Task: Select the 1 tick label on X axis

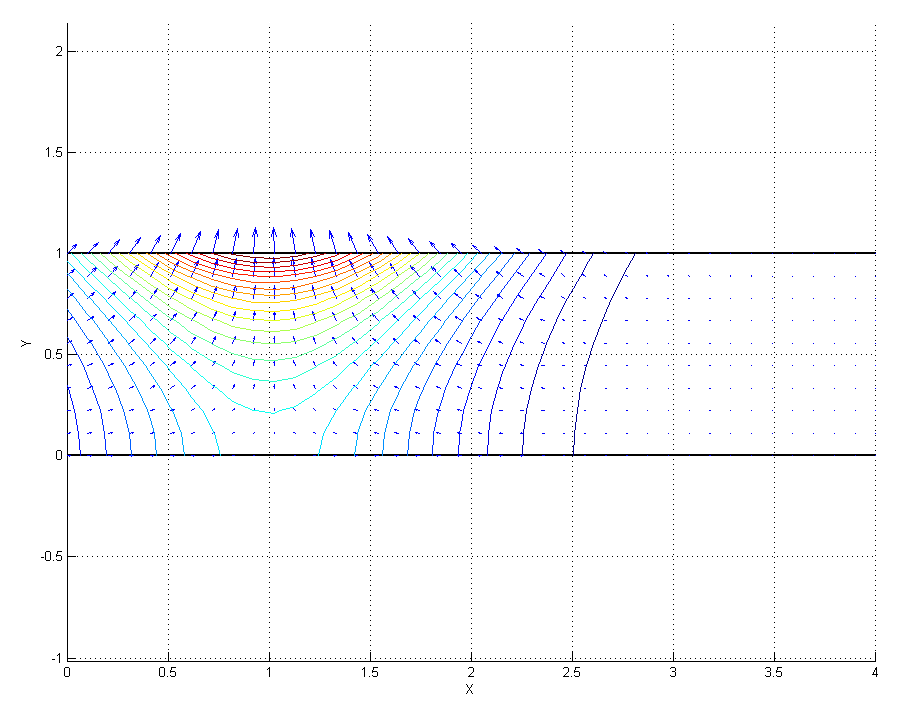Action: (x=269, y=674)
